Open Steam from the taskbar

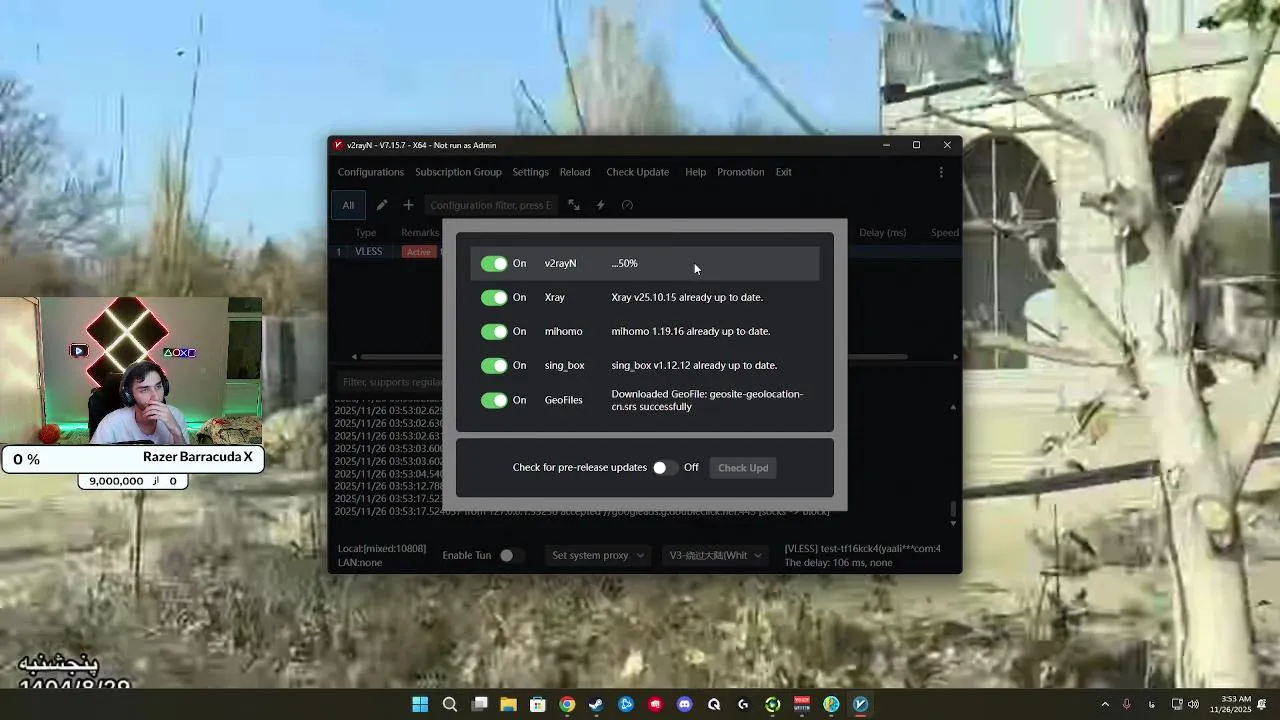[596, 705]
